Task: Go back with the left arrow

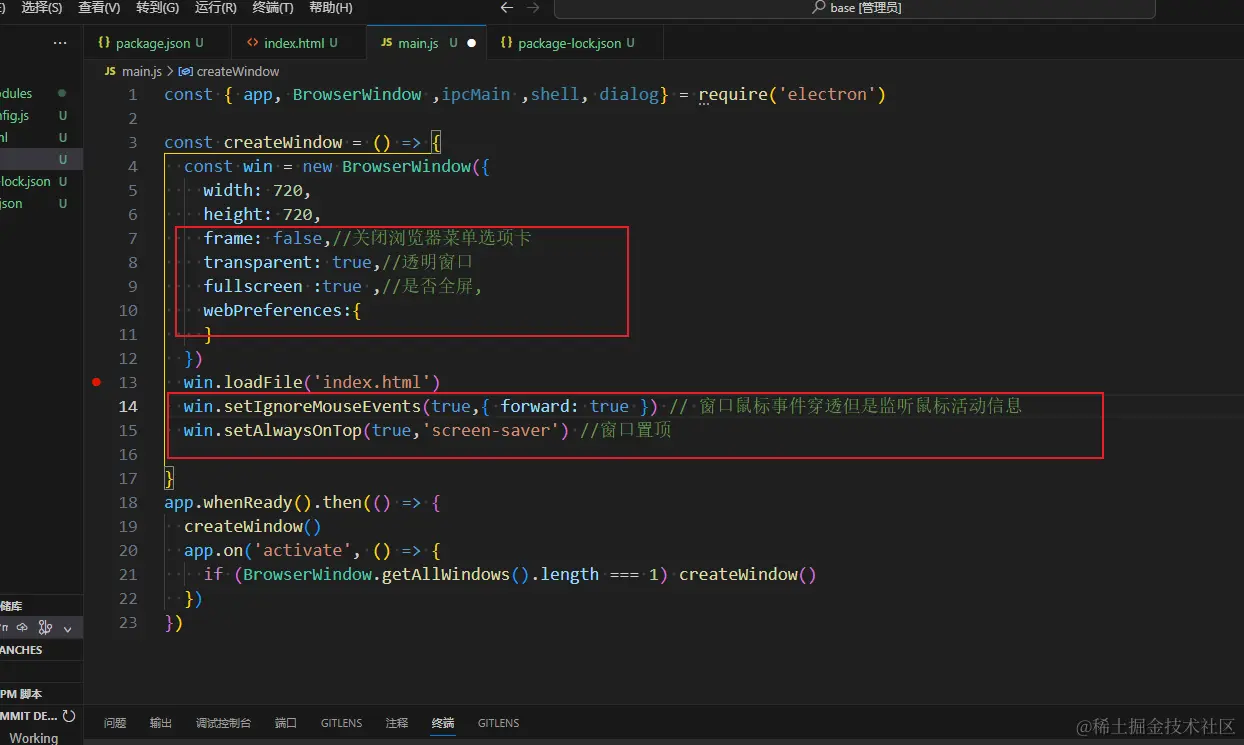Action: (x=507, y=8)
